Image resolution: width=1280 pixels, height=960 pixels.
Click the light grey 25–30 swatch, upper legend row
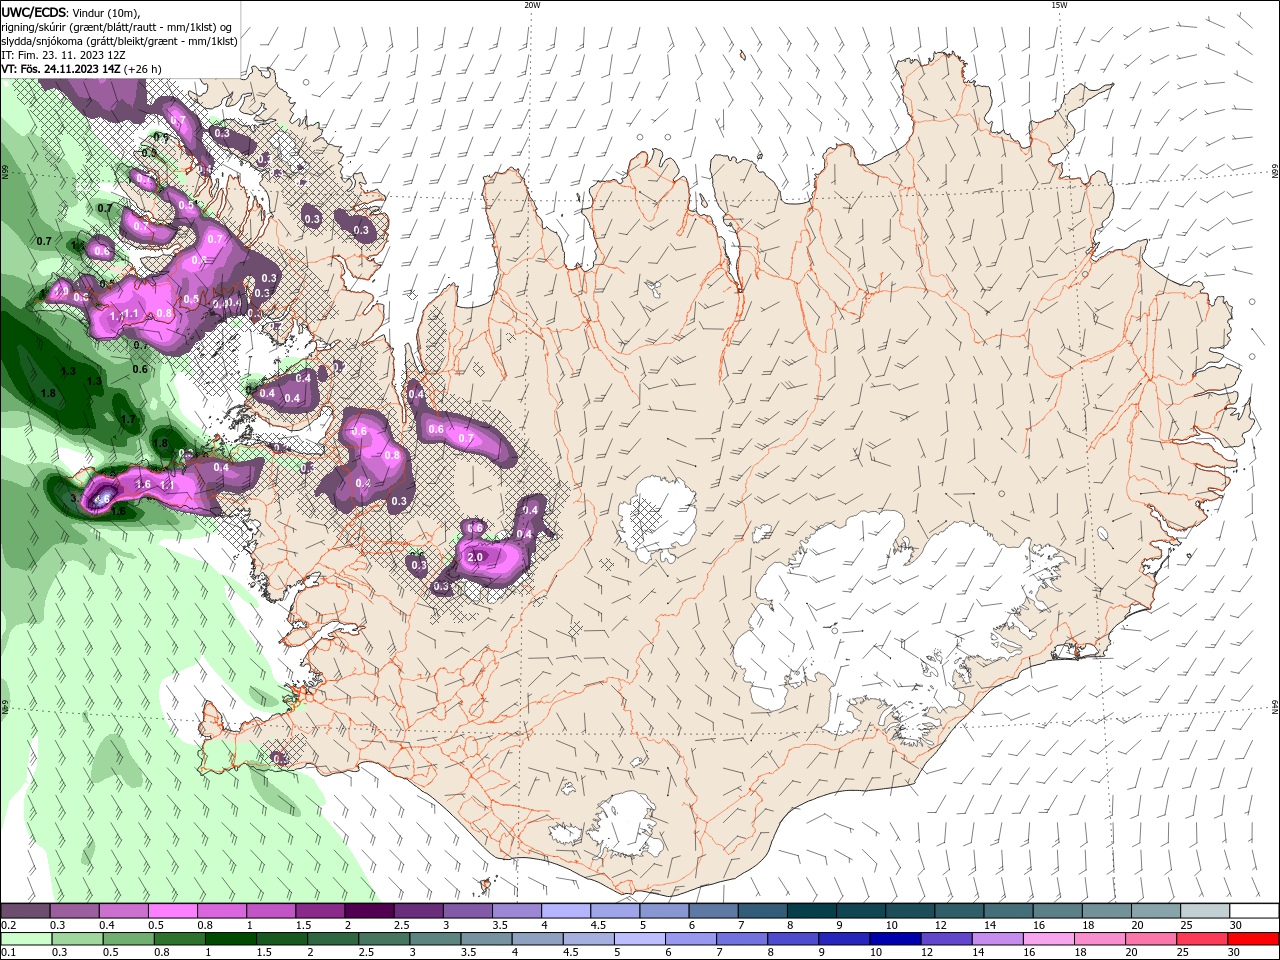pyautogui.click(x=1204, y=911)
